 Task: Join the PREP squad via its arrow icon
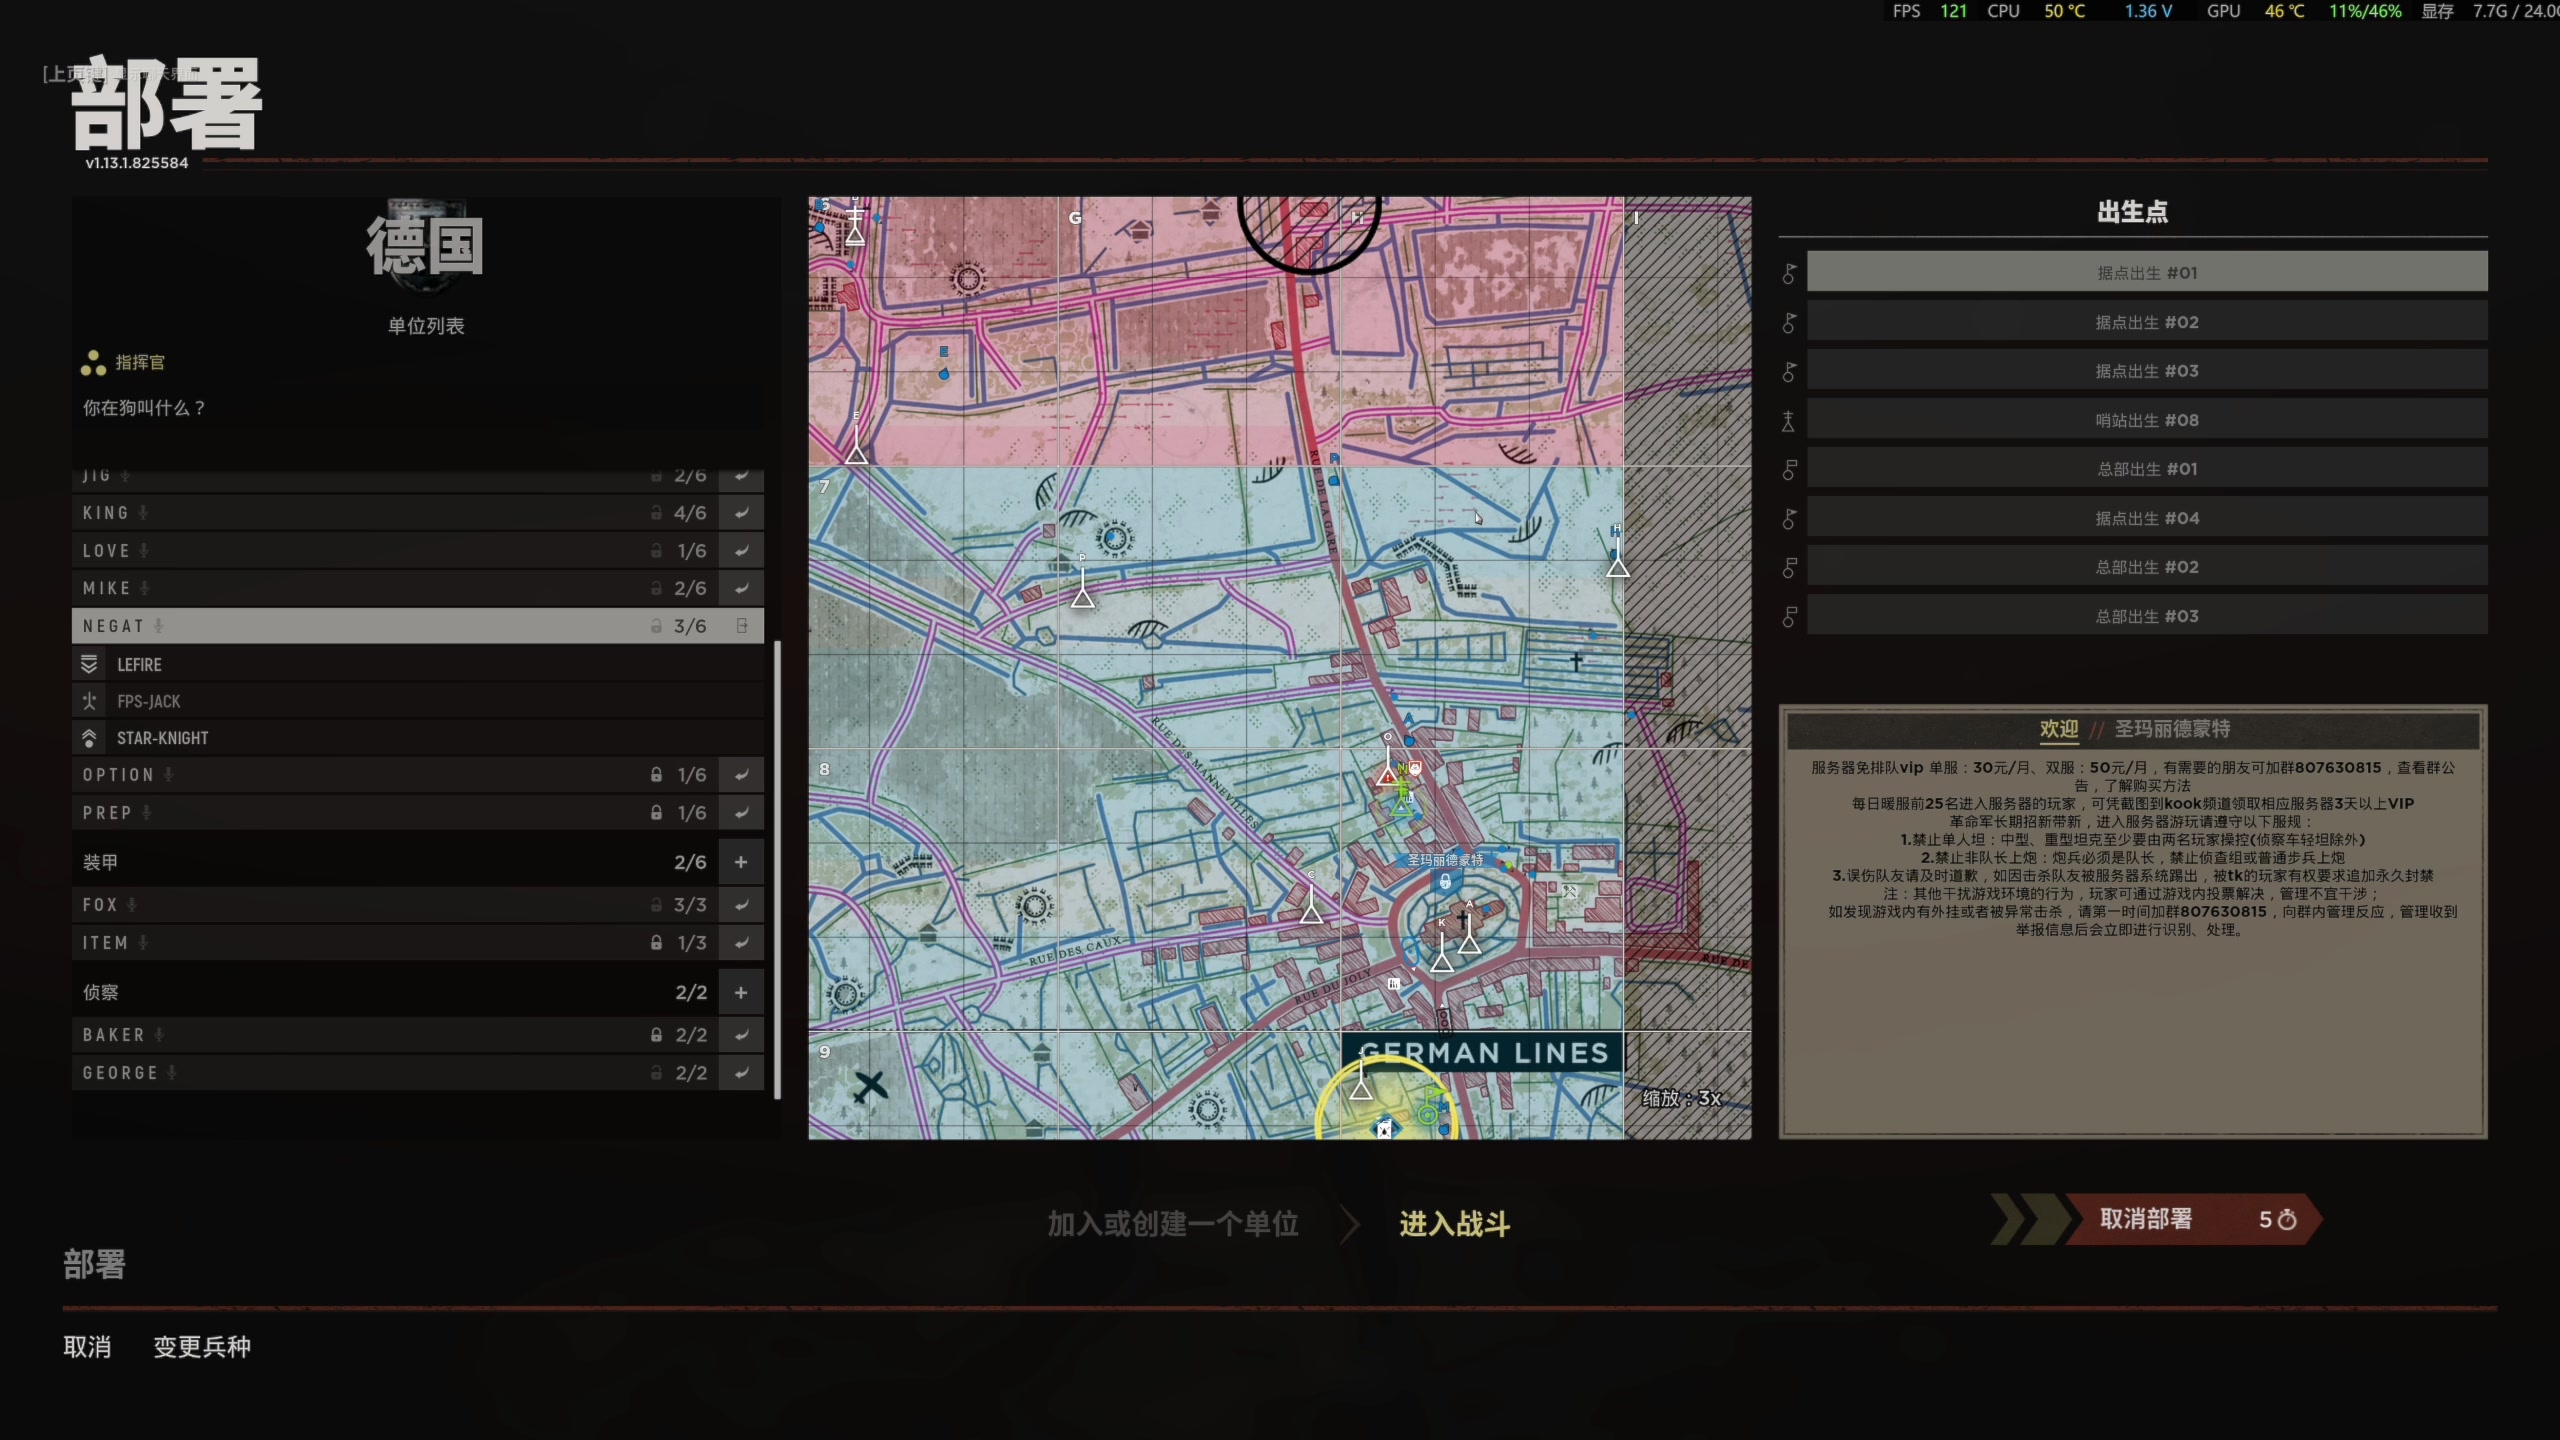[741, 813]
